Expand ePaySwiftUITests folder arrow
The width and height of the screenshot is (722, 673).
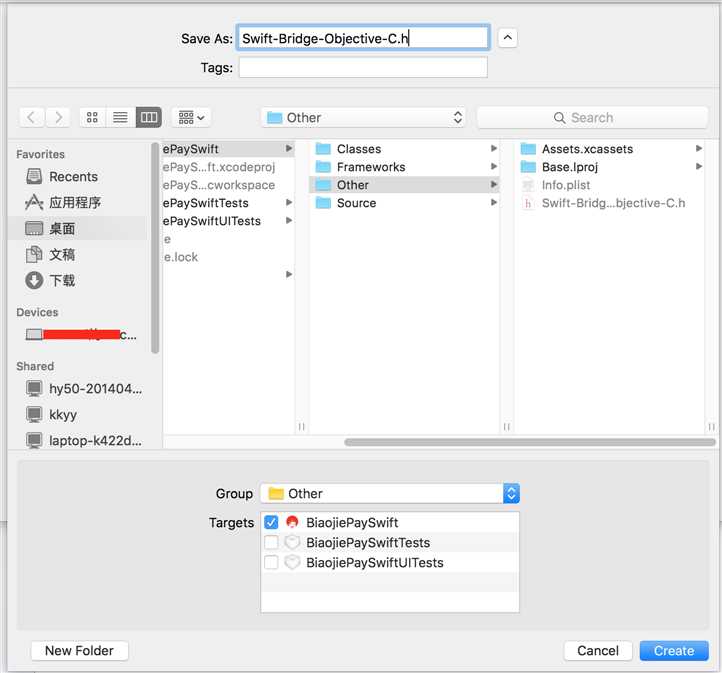288,220
